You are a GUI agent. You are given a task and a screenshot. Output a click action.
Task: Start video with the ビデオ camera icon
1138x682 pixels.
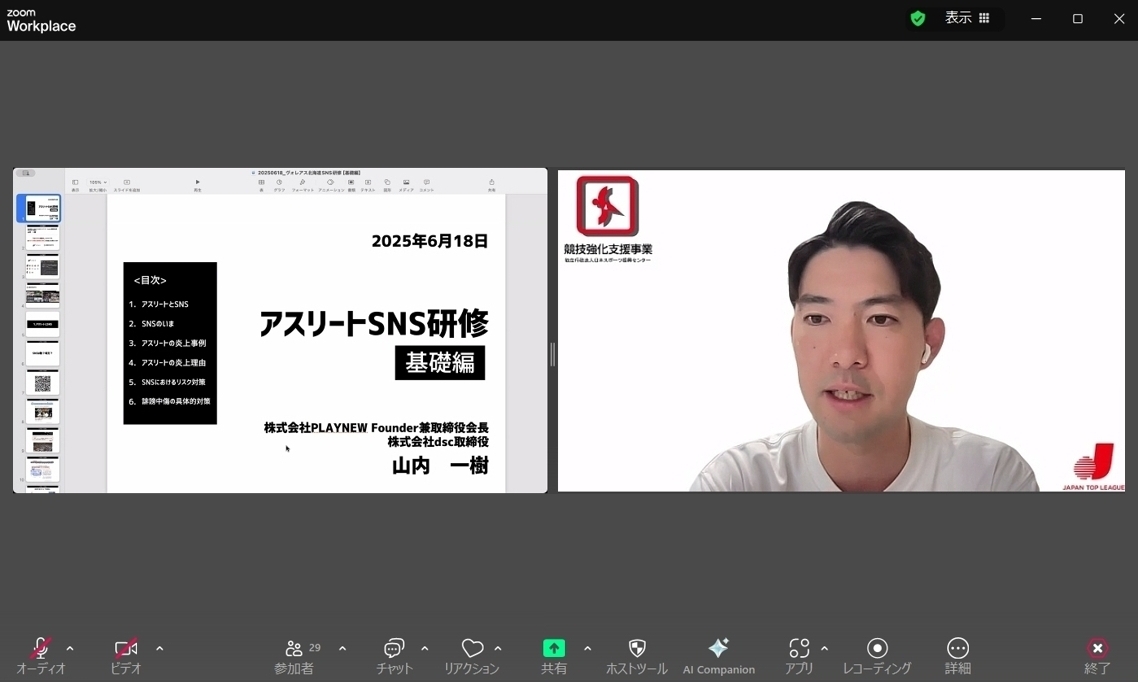click(126, 647)
